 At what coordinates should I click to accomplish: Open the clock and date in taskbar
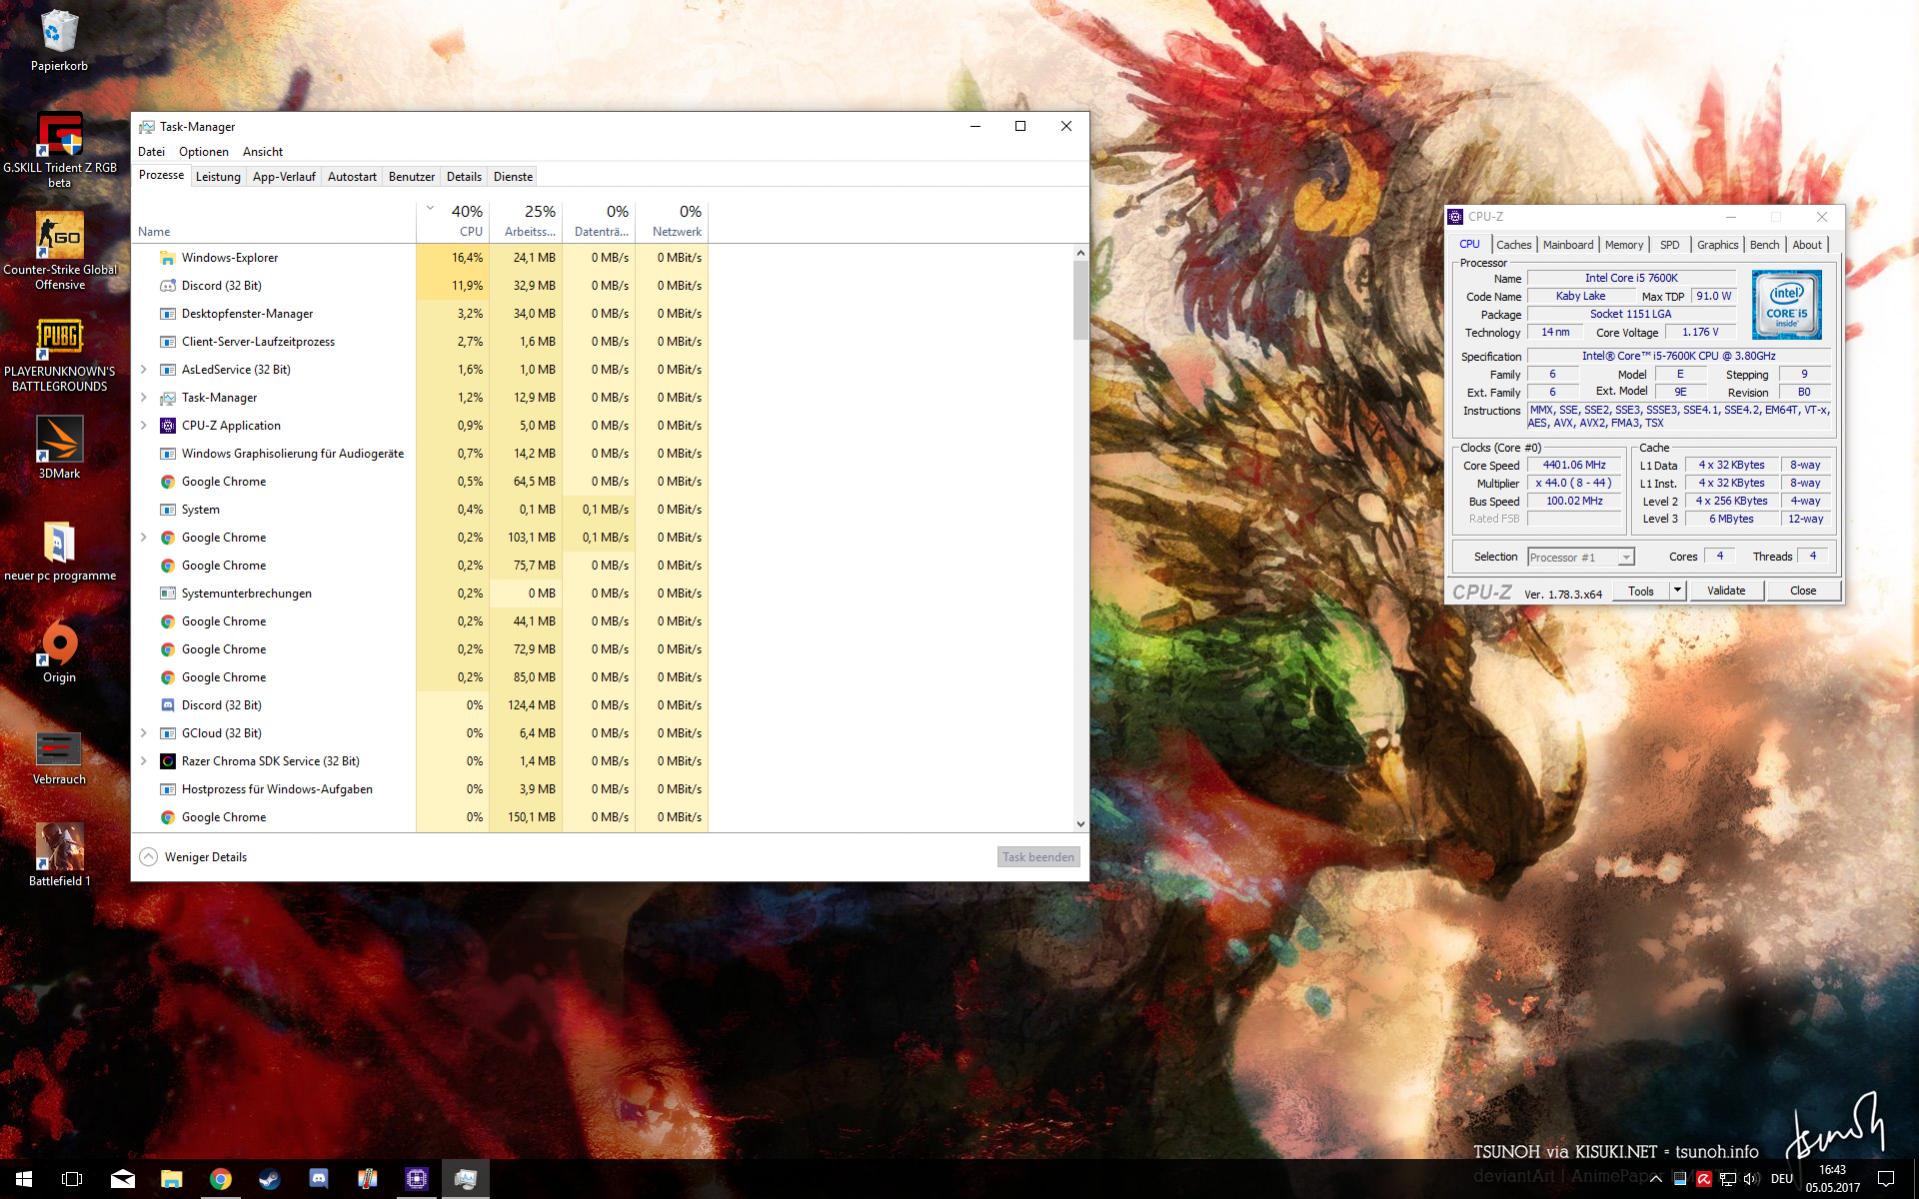click(x=1832, y=1179)
